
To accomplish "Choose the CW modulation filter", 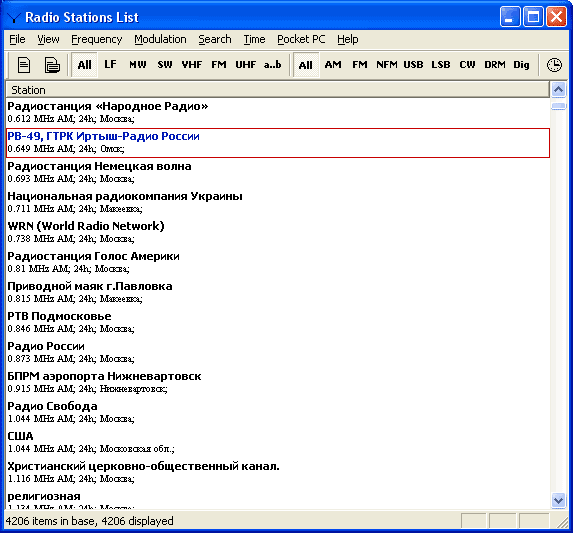I will click(x=467, y=65).
